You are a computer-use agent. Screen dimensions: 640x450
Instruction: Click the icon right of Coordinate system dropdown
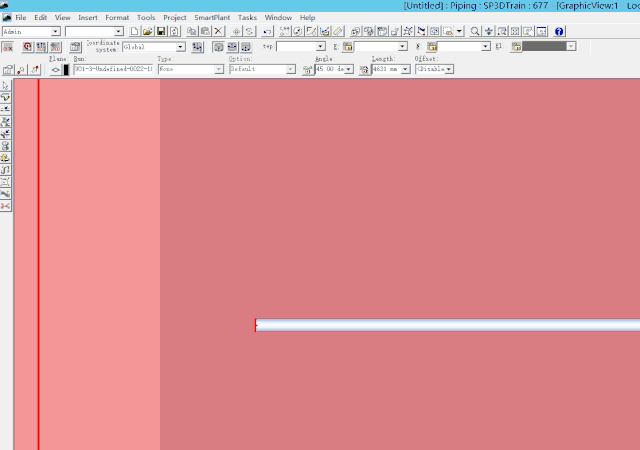[x=197, y=47]
